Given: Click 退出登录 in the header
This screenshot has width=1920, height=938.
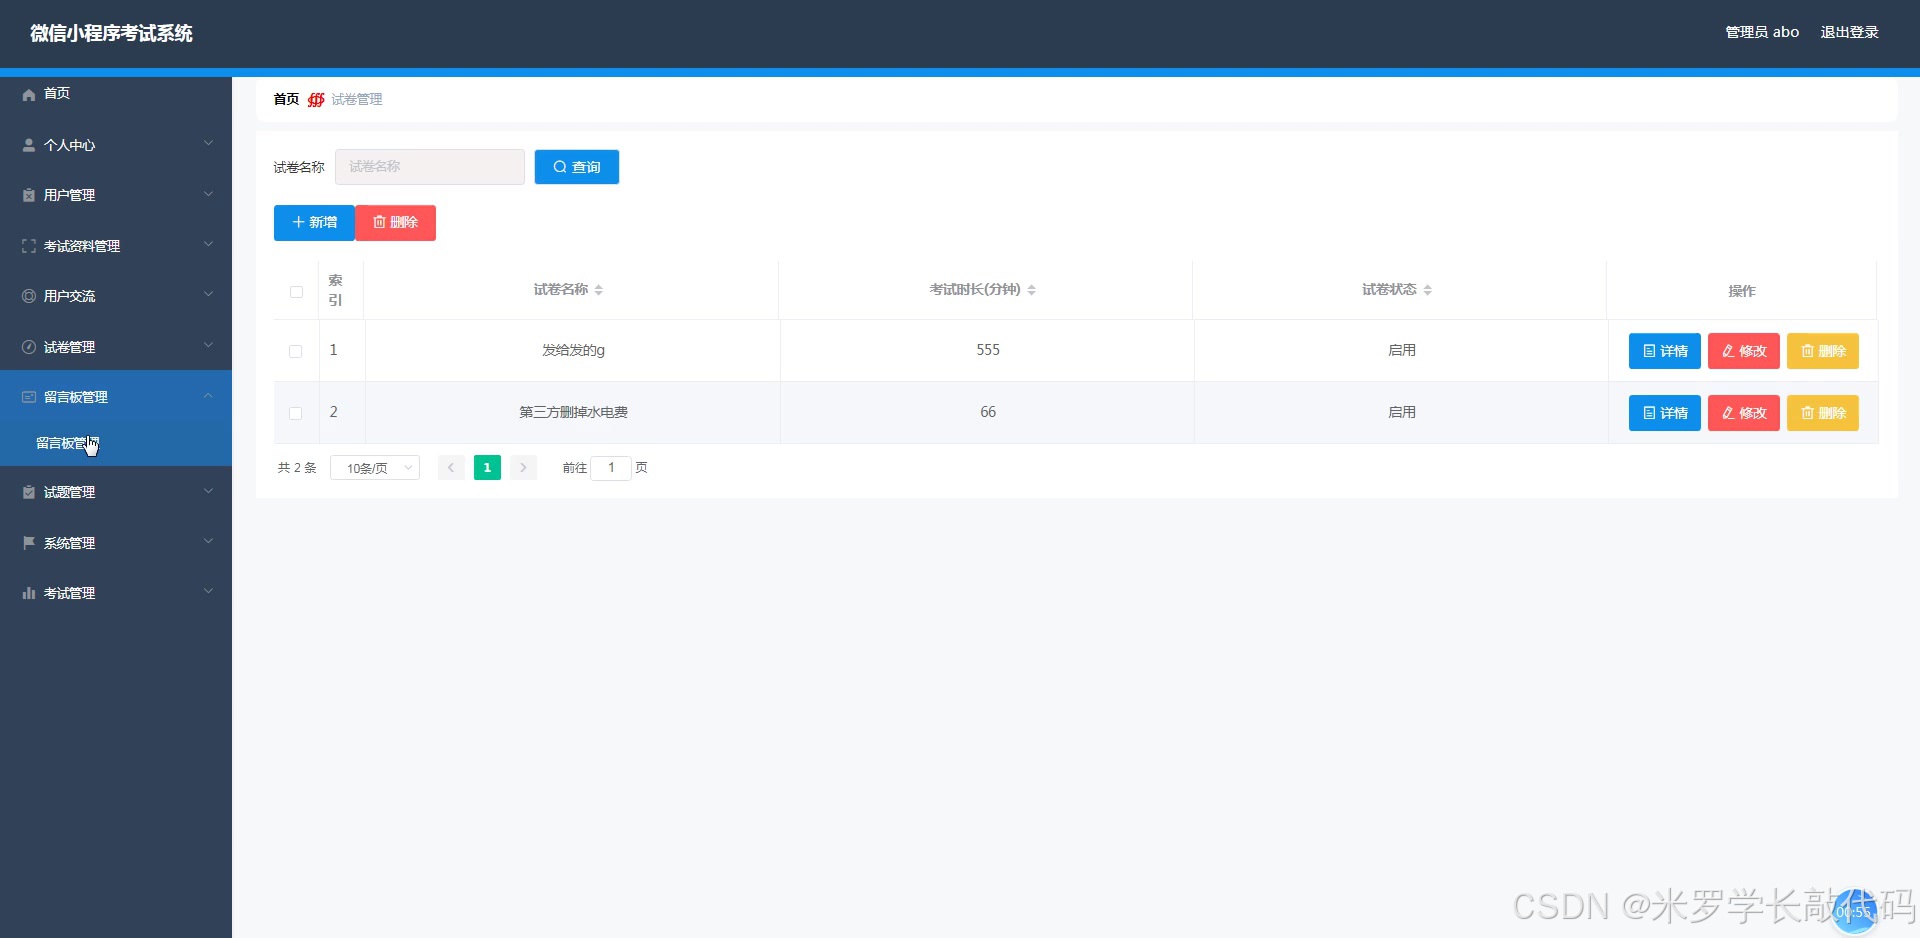Looking at the screenshot, I should (1849, 32).
